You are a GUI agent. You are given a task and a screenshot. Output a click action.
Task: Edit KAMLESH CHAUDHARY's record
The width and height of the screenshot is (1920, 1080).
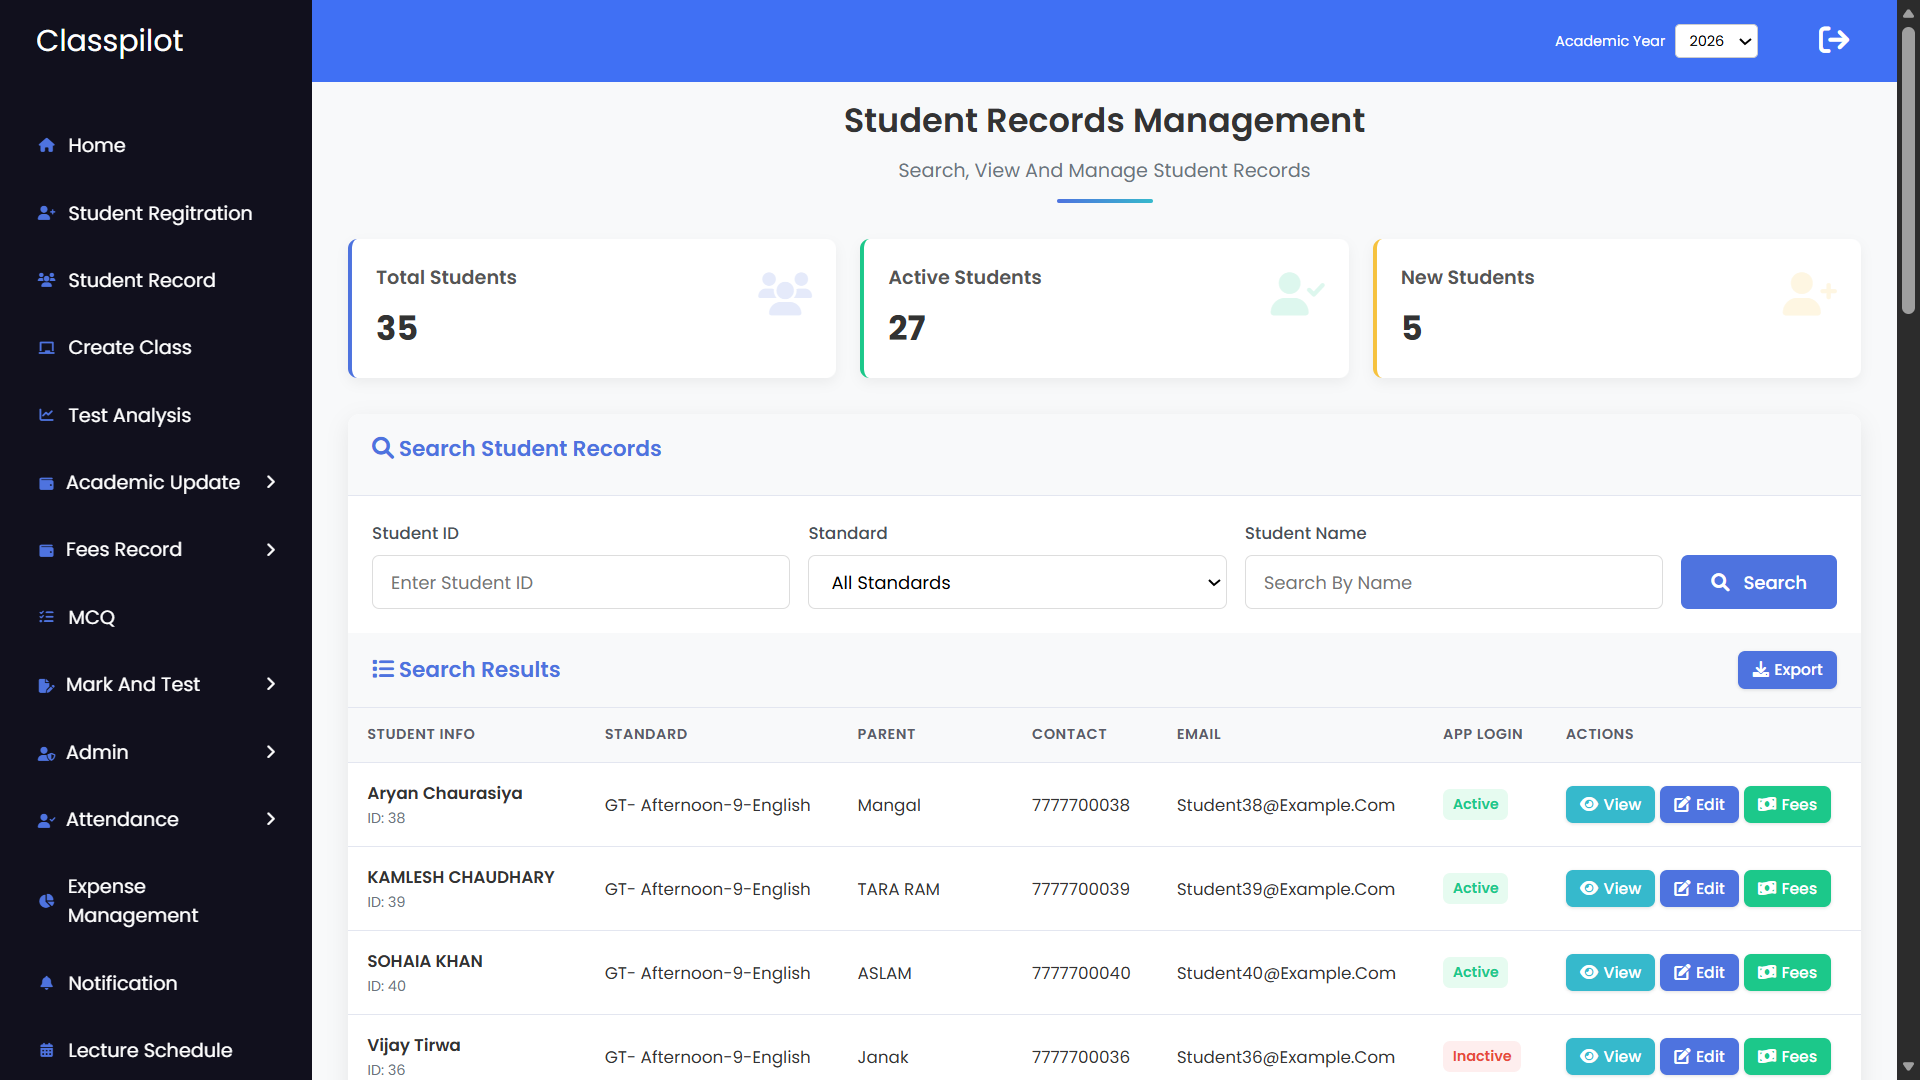(1699, 889)
